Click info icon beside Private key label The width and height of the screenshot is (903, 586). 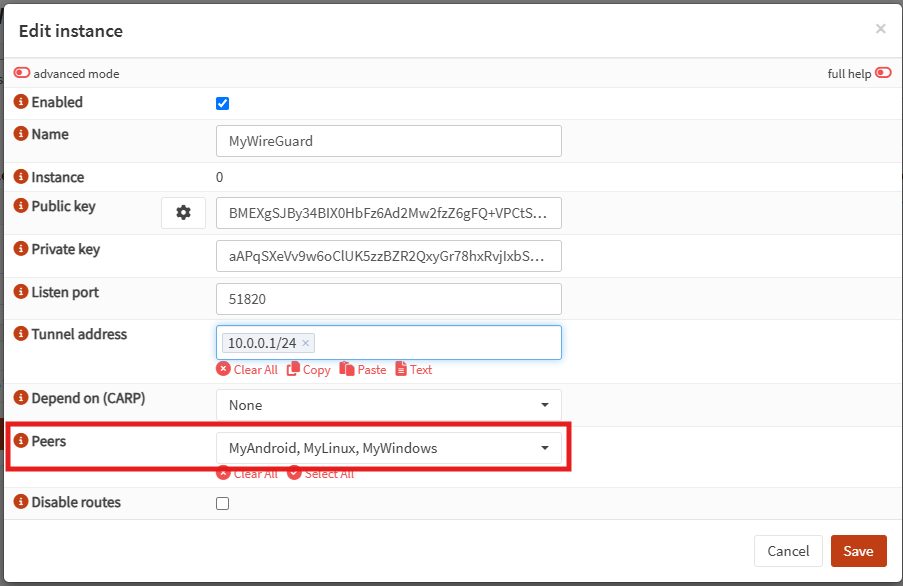21,249
